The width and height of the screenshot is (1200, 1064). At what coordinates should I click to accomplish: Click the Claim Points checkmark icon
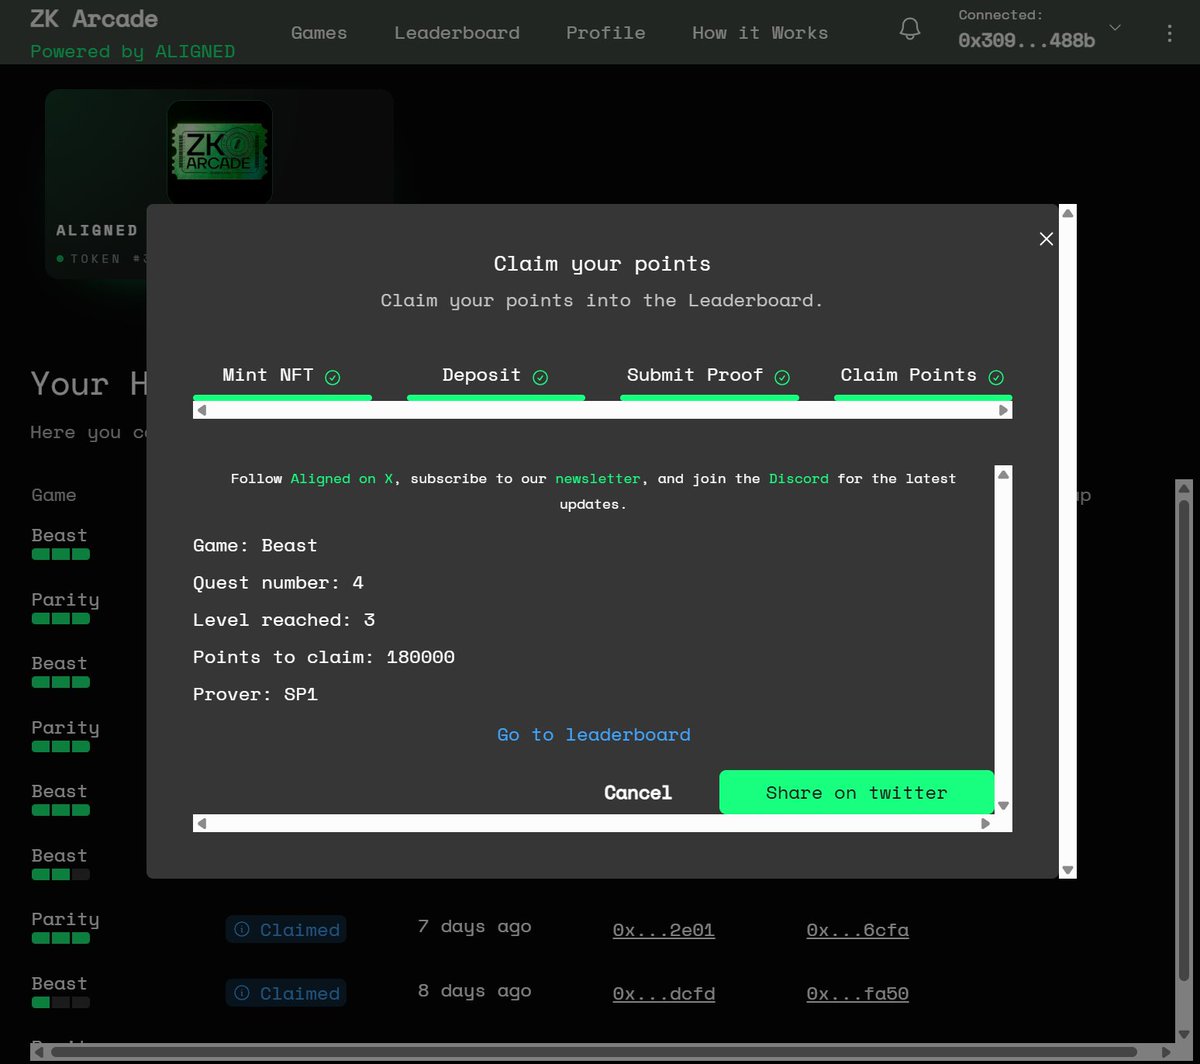996,377
